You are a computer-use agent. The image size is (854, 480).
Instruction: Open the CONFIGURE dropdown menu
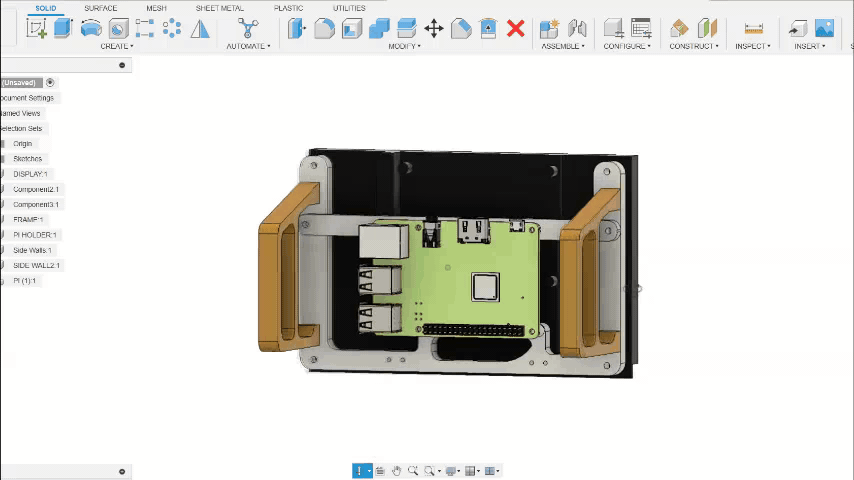tap(627, 46)
